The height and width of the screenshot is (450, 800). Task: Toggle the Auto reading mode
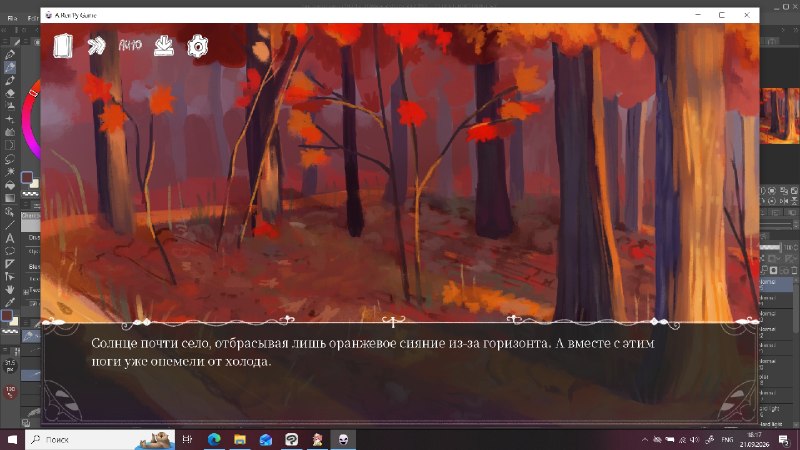coord(130,45)
